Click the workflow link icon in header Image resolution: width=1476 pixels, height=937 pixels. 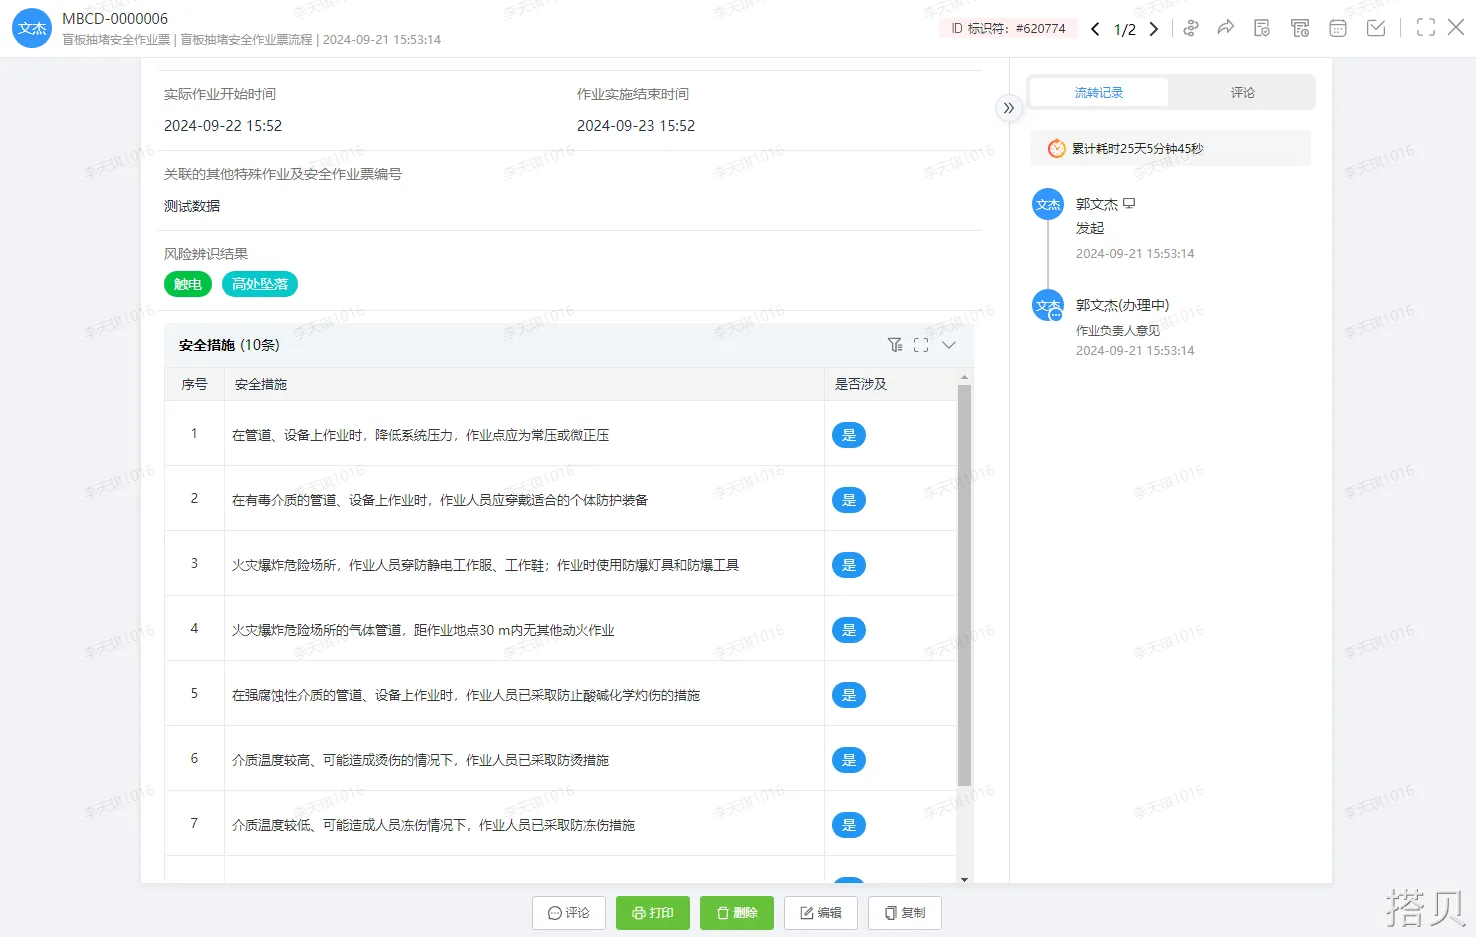tap(1190, 28)
